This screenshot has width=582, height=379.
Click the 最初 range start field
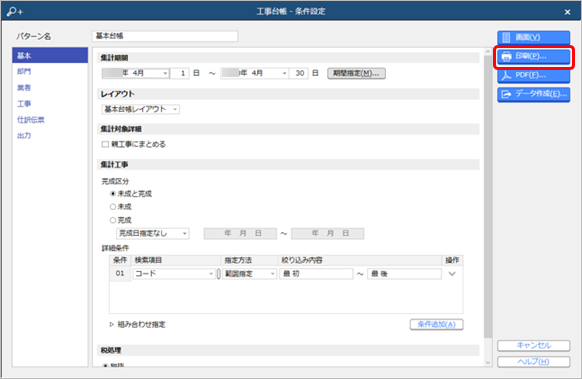click(x=316, y=274)
